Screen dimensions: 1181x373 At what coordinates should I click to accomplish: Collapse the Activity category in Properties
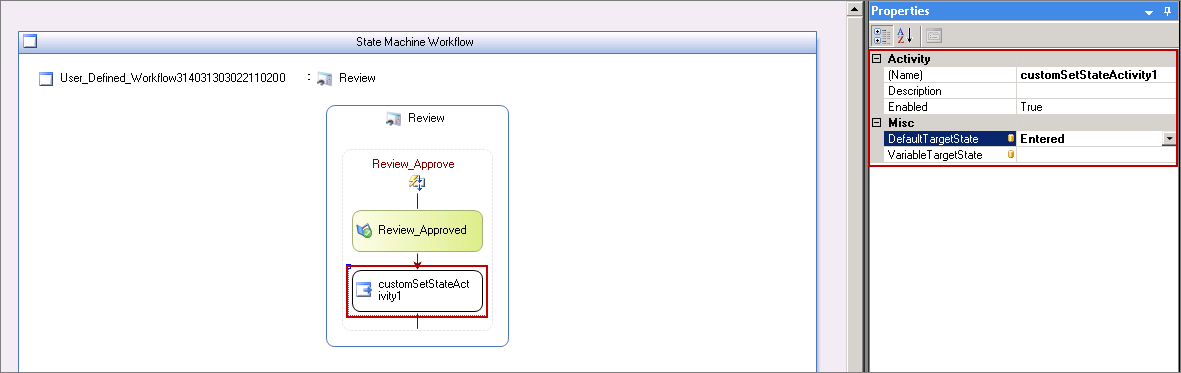pos(877,59)
